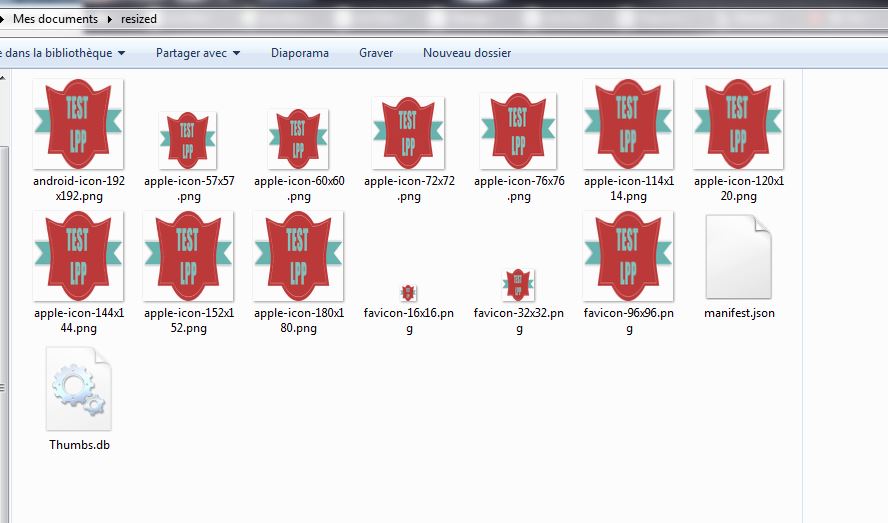Click the apple-icon-60x60.png file

coord(298,139)
